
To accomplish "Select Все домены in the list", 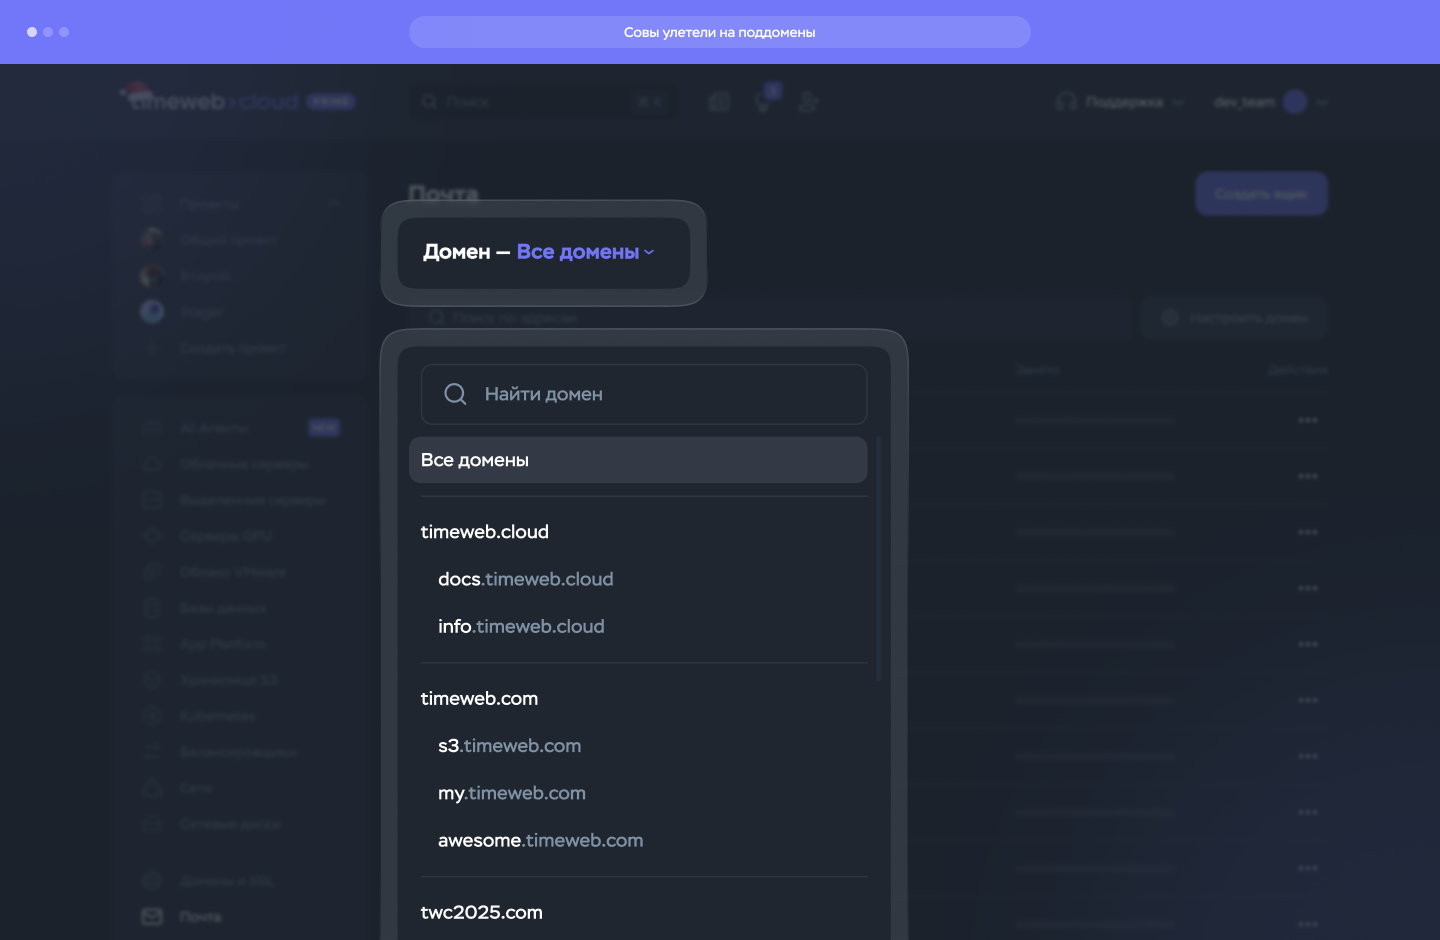I will [x=637, y=460].
